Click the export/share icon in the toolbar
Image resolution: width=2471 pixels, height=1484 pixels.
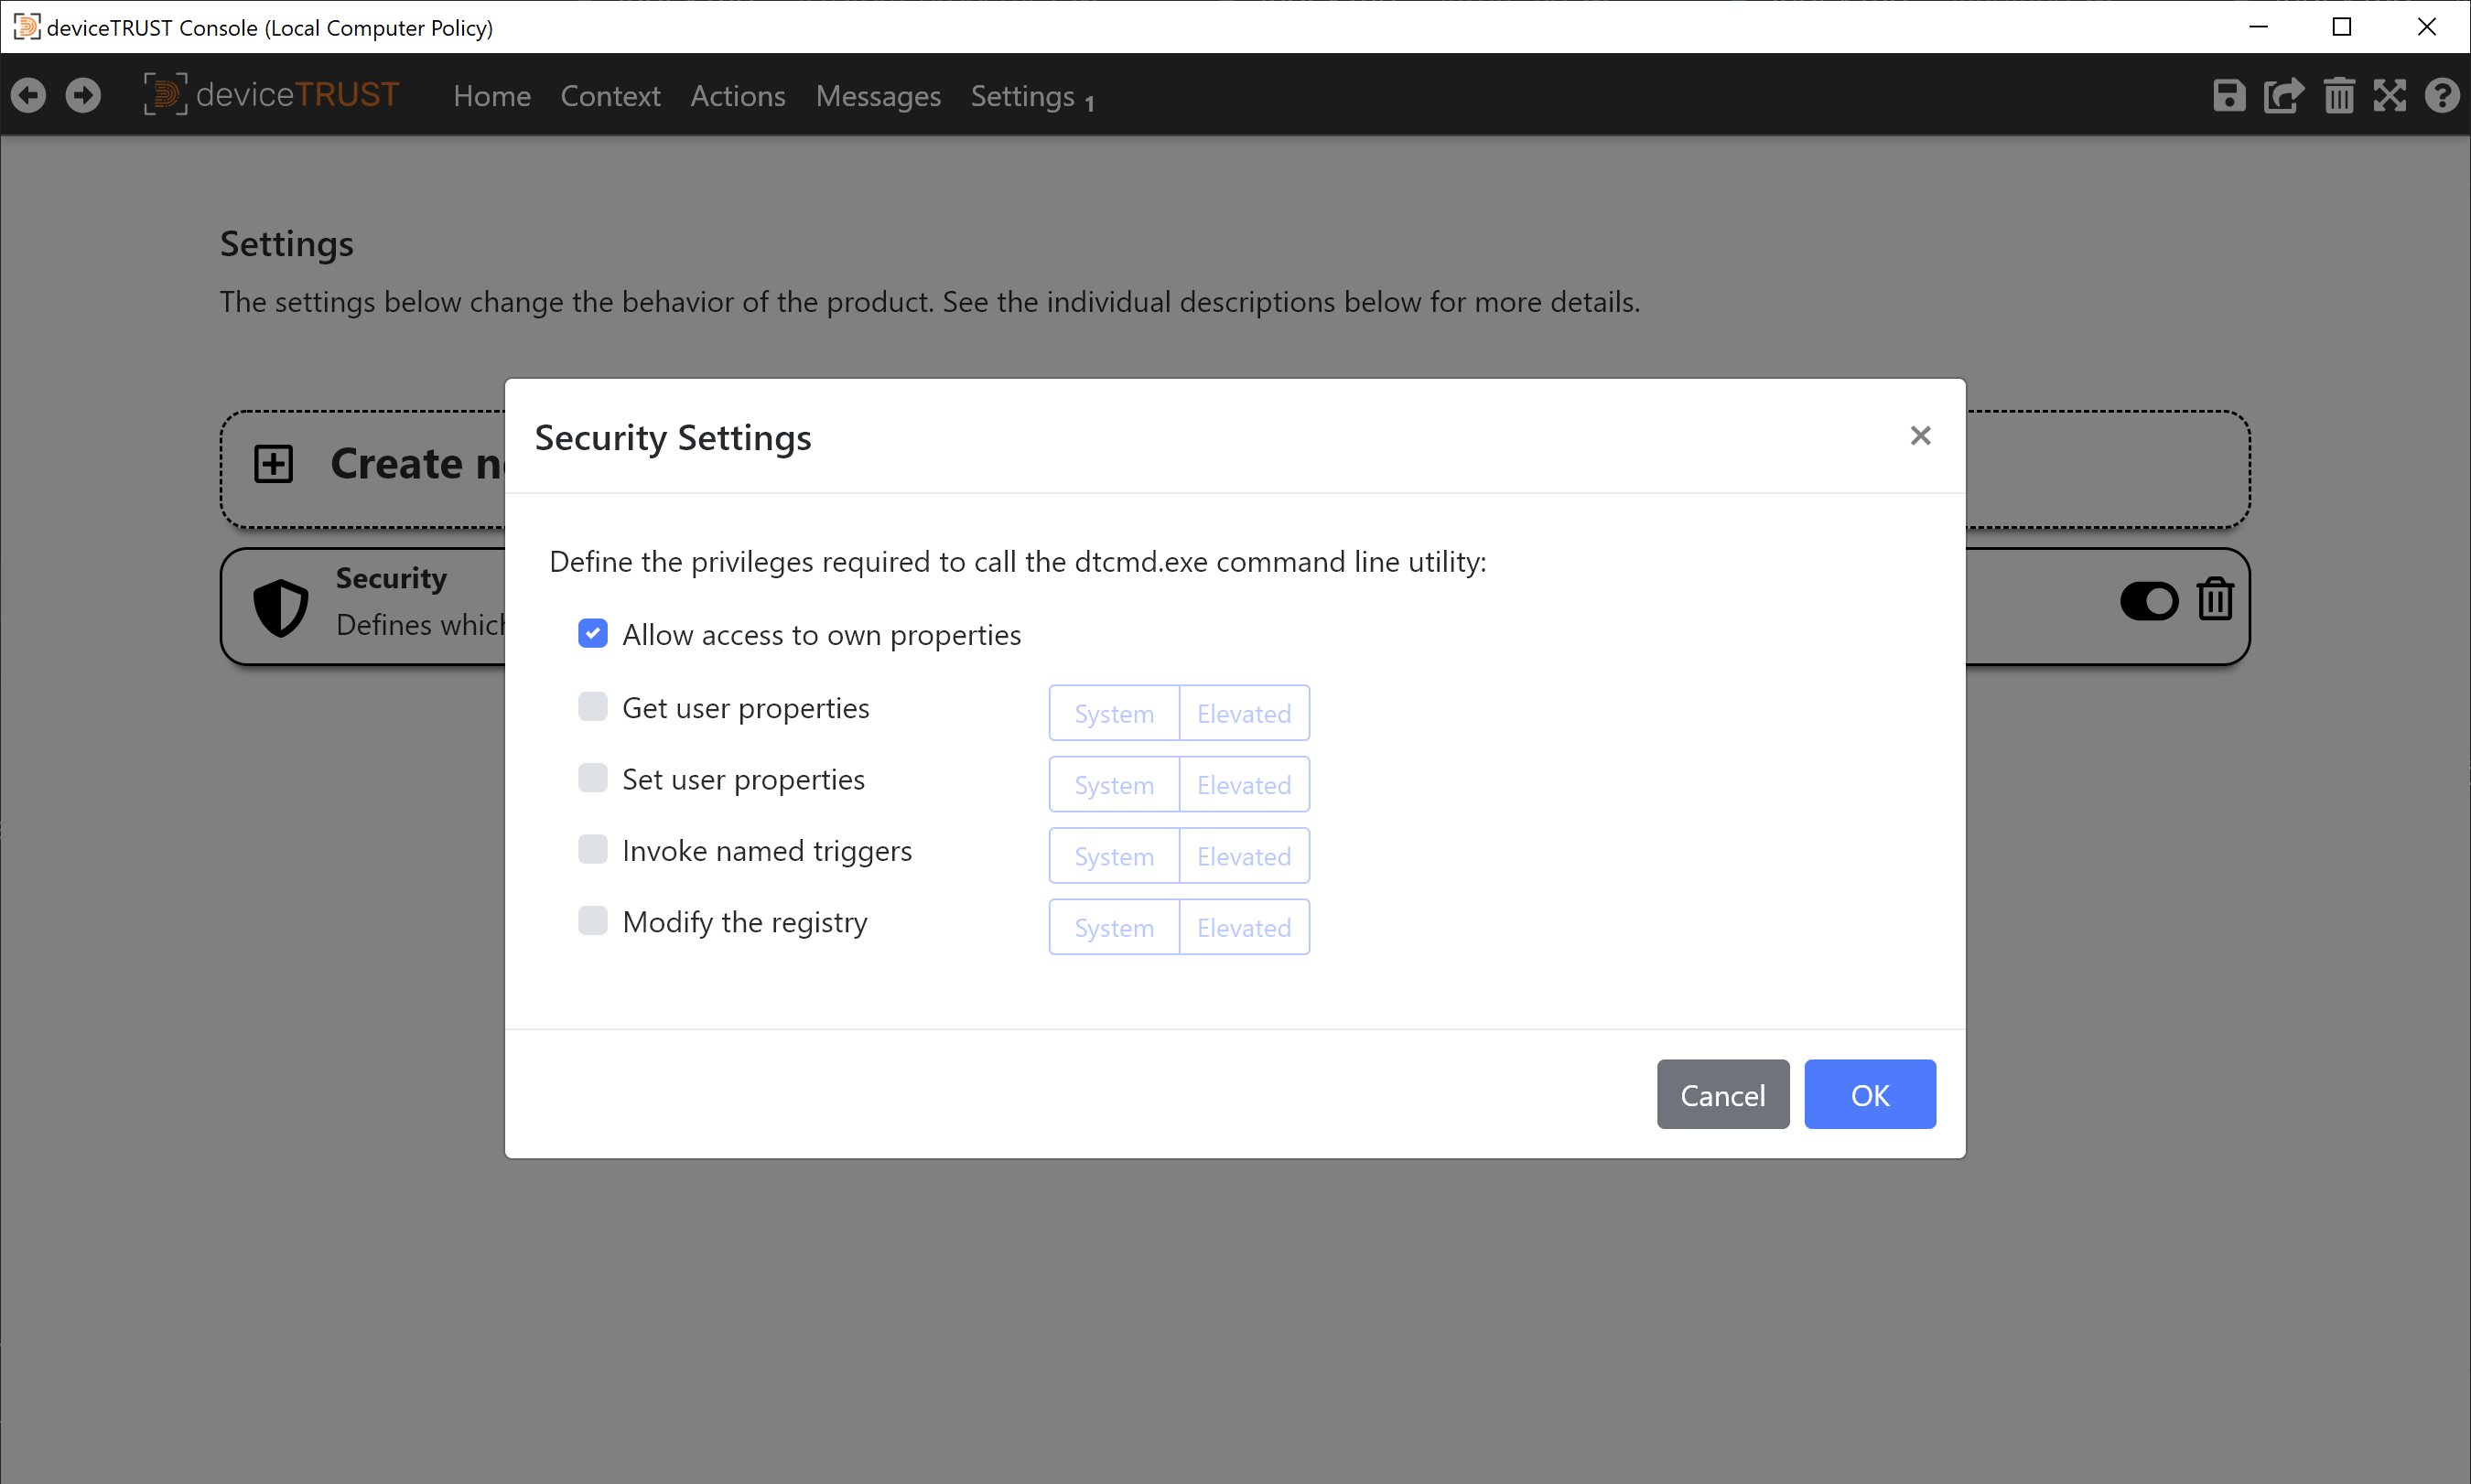(x=2283, y=95)
